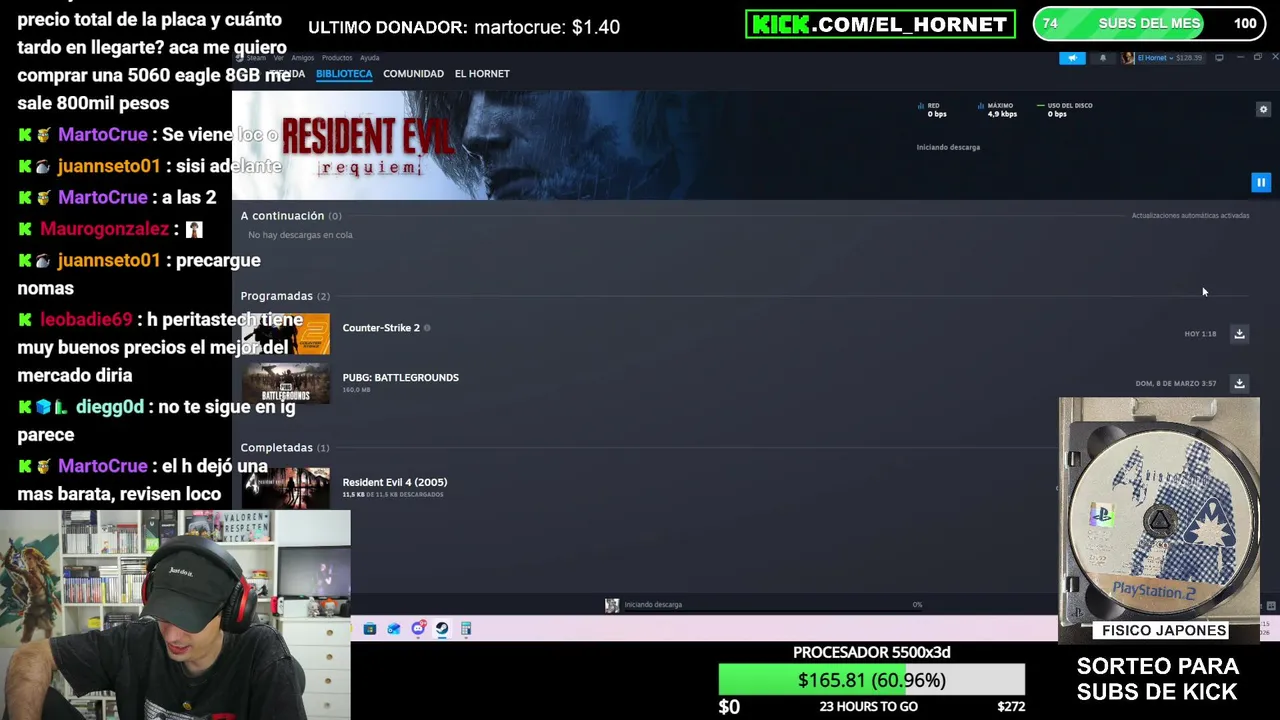The width and height of the screenshot is (1280, 720).
Task: Open blue app icon before Discord in taskbar
Action: 394,629
